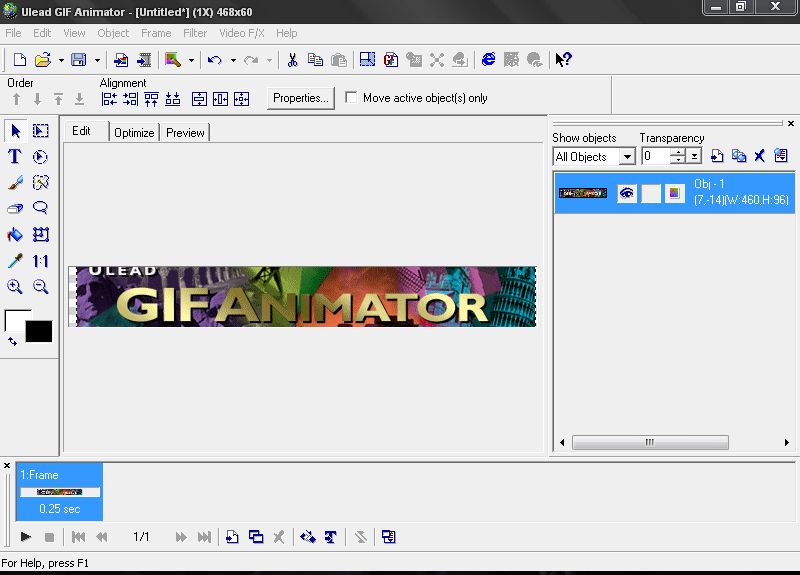Image resolution: width=800 pixels, height=575 pixels.
Task: Select the rectangle selection tool
Action: click(40, 131)
